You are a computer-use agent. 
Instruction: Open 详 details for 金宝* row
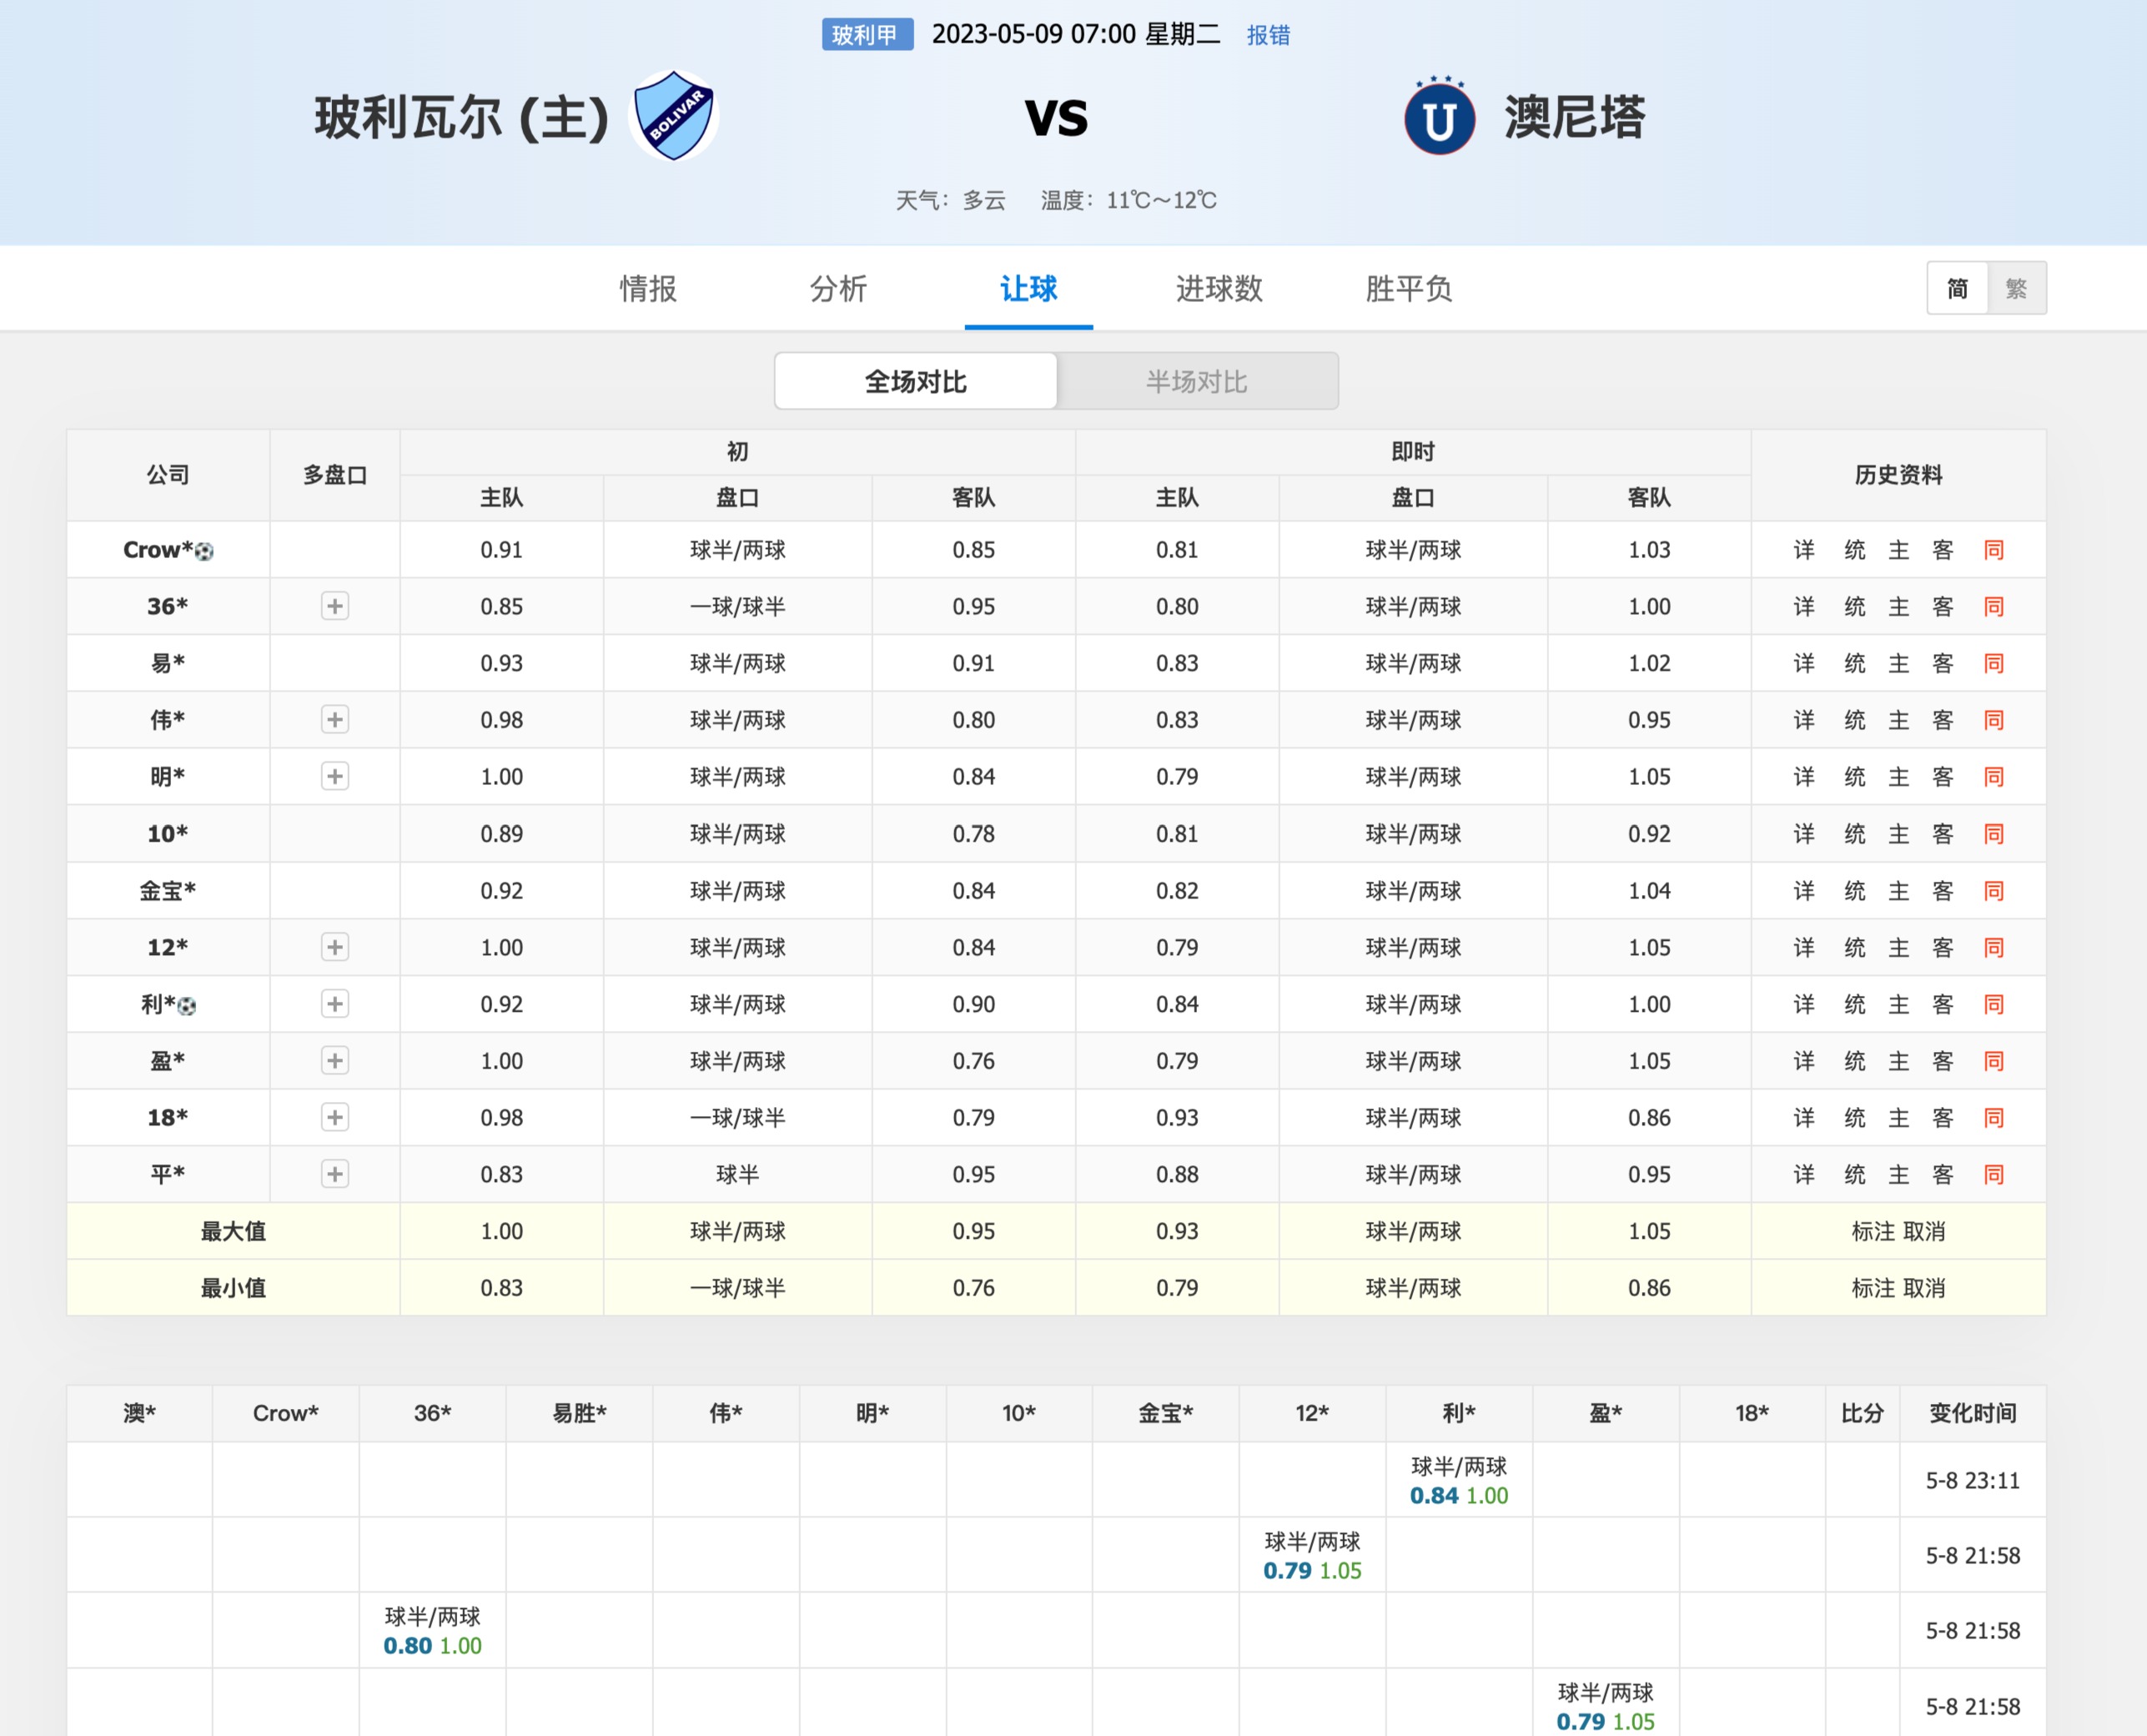click(x=1804, y=890)
